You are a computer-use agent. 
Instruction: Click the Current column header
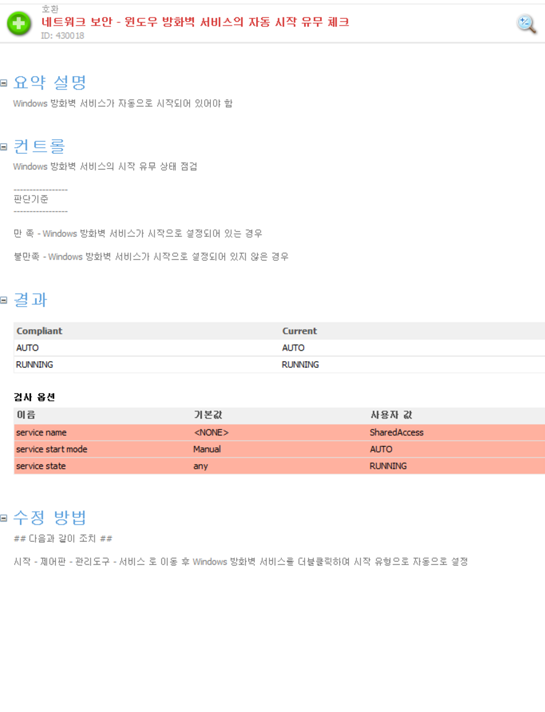pyautogui.click(x=300, y=331)
